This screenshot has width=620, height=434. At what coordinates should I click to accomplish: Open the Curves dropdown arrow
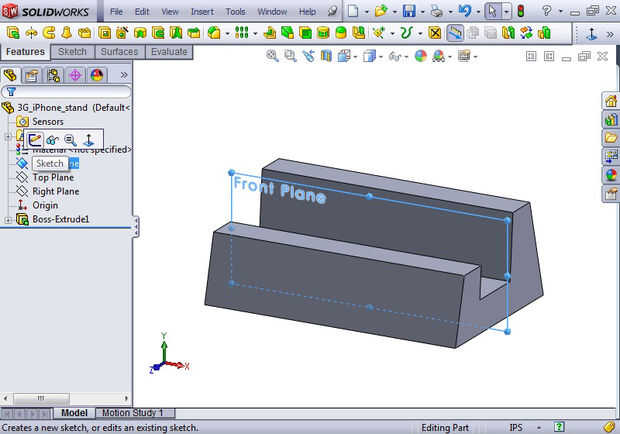(420, 33)
